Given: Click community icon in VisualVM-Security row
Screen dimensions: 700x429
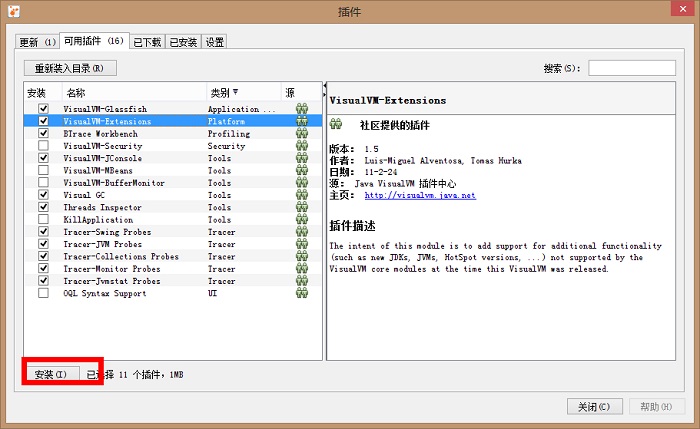Looking at the screenshot, I should point(302,146).
